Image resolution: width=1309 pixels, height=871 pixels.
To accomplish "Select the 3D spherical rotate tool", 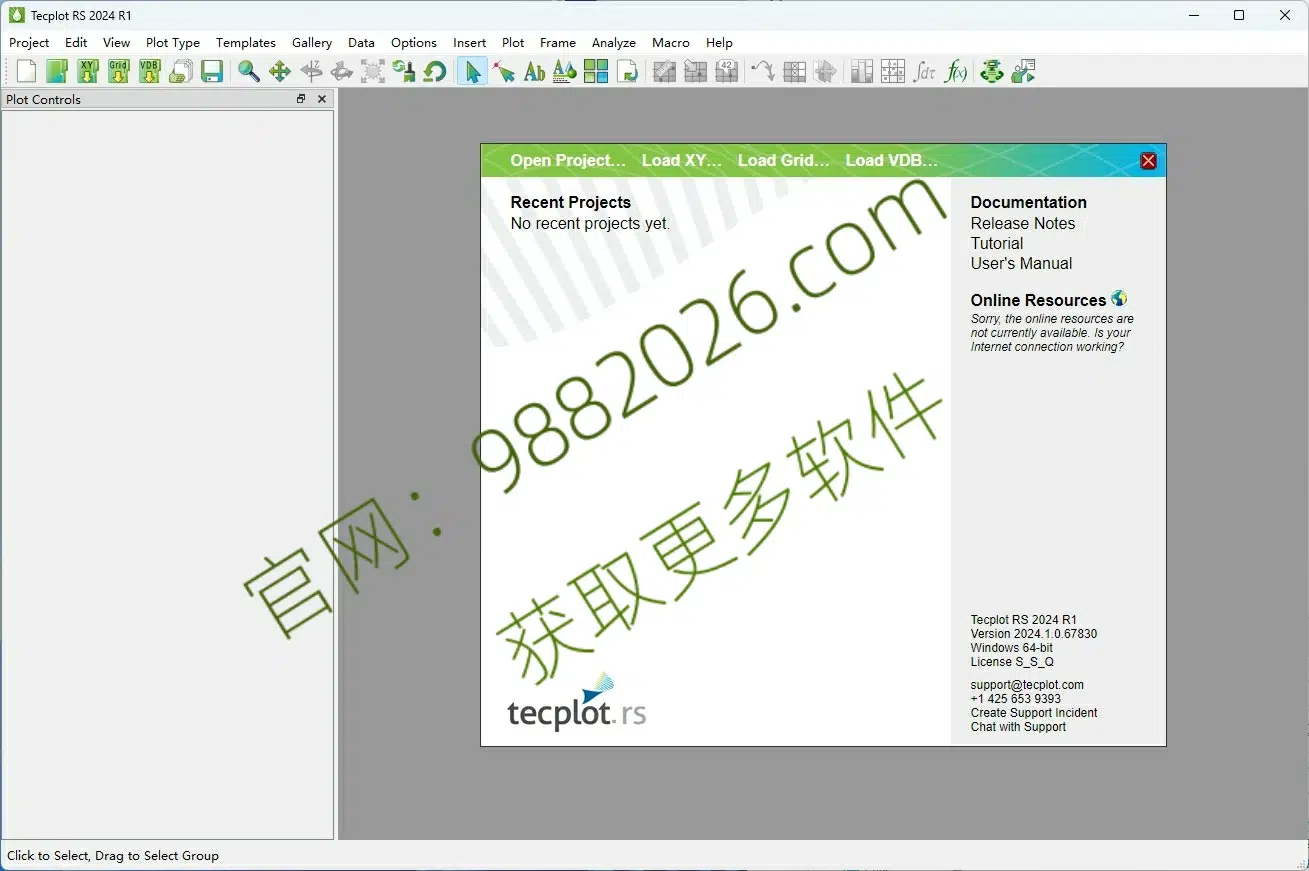I will tap(342, 71).
